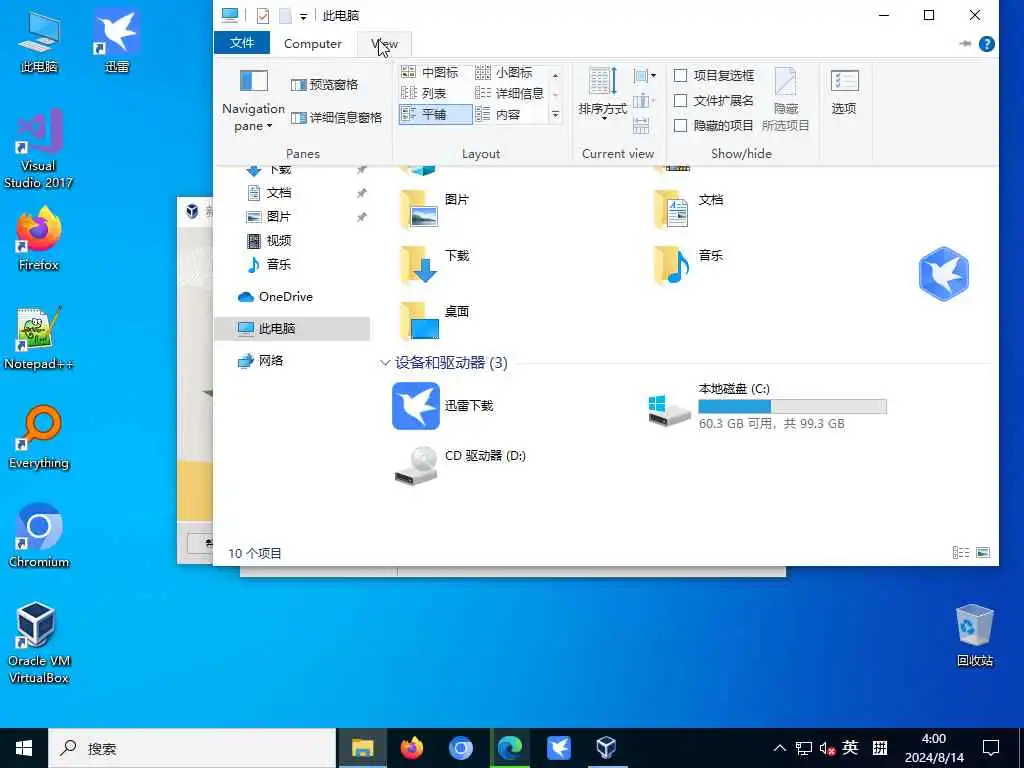Click the 选项 options button
Image resolution: width=1024 pixels, height=768 pixels.
point(844,93)
